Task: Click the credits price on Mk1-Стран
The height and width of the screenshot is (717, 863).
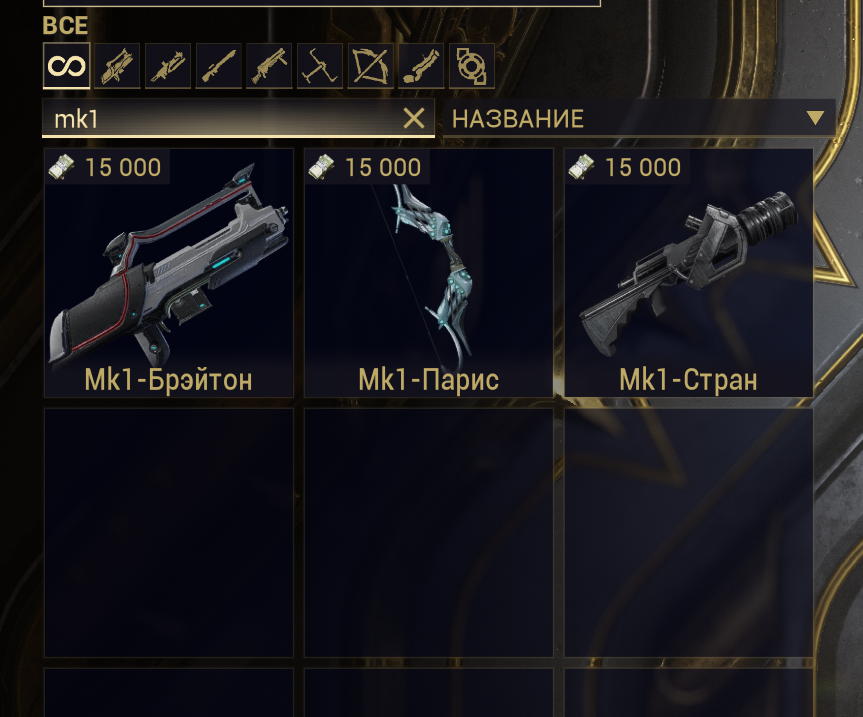Action: [643, 167]
